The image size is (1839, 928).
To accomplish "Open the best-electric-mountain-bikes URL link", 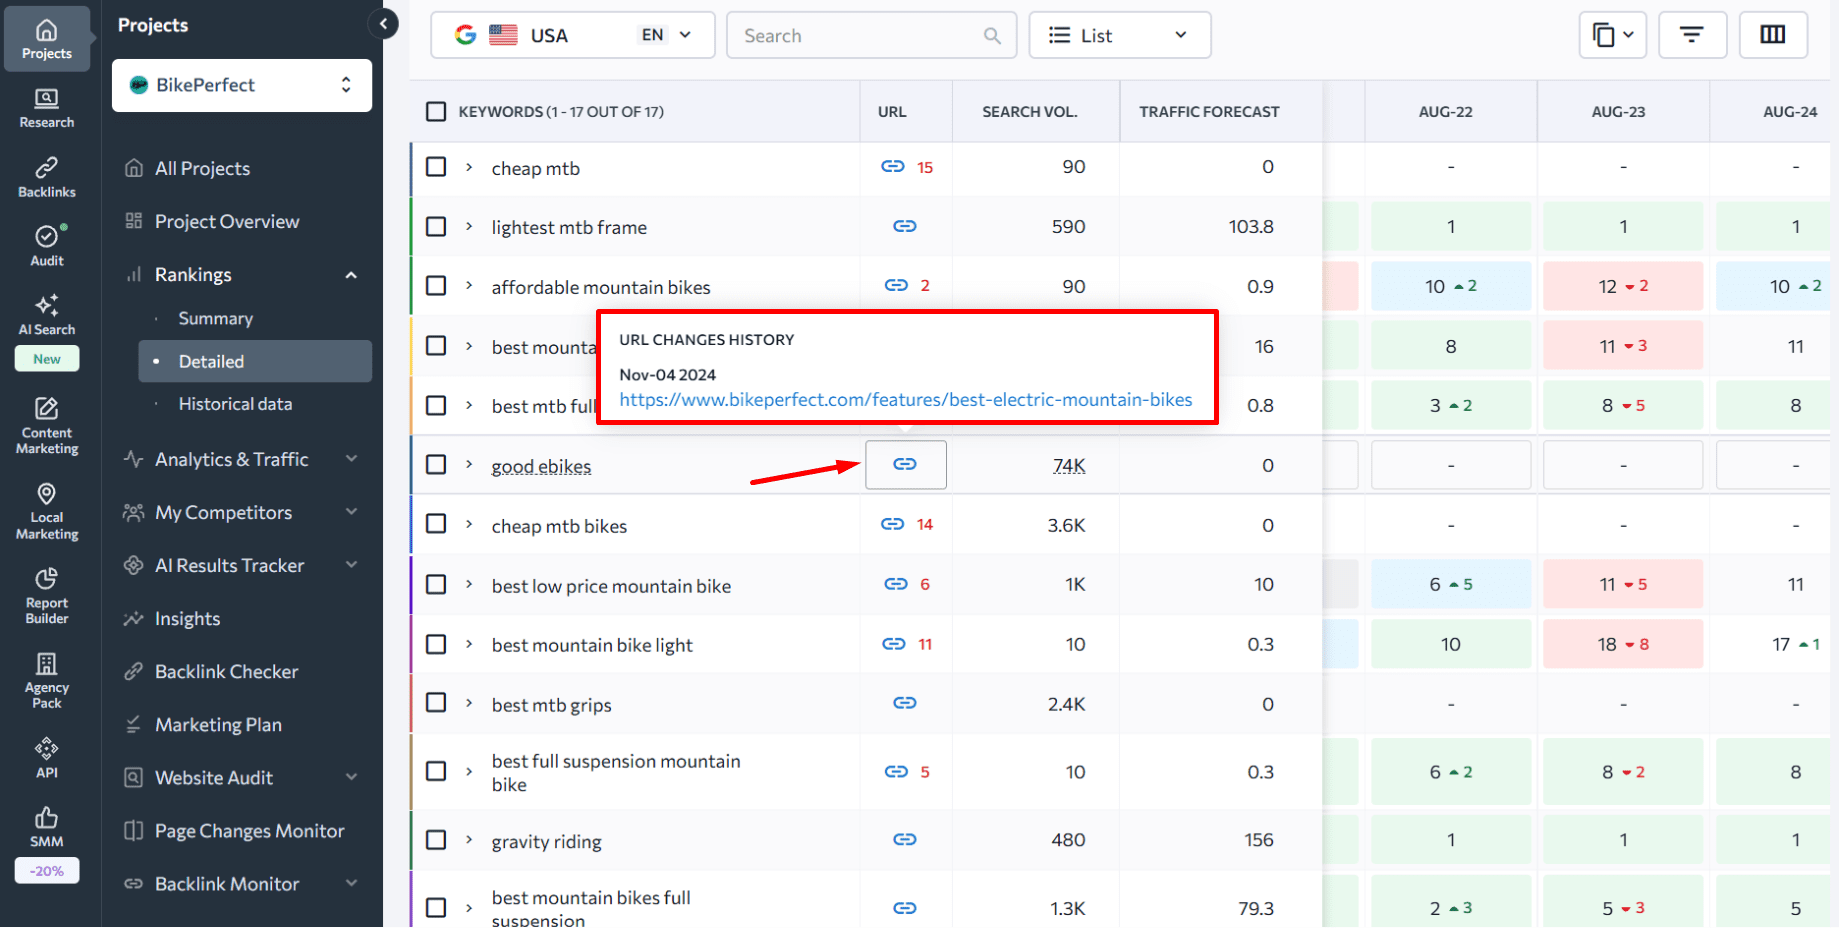I will (906, 400).
